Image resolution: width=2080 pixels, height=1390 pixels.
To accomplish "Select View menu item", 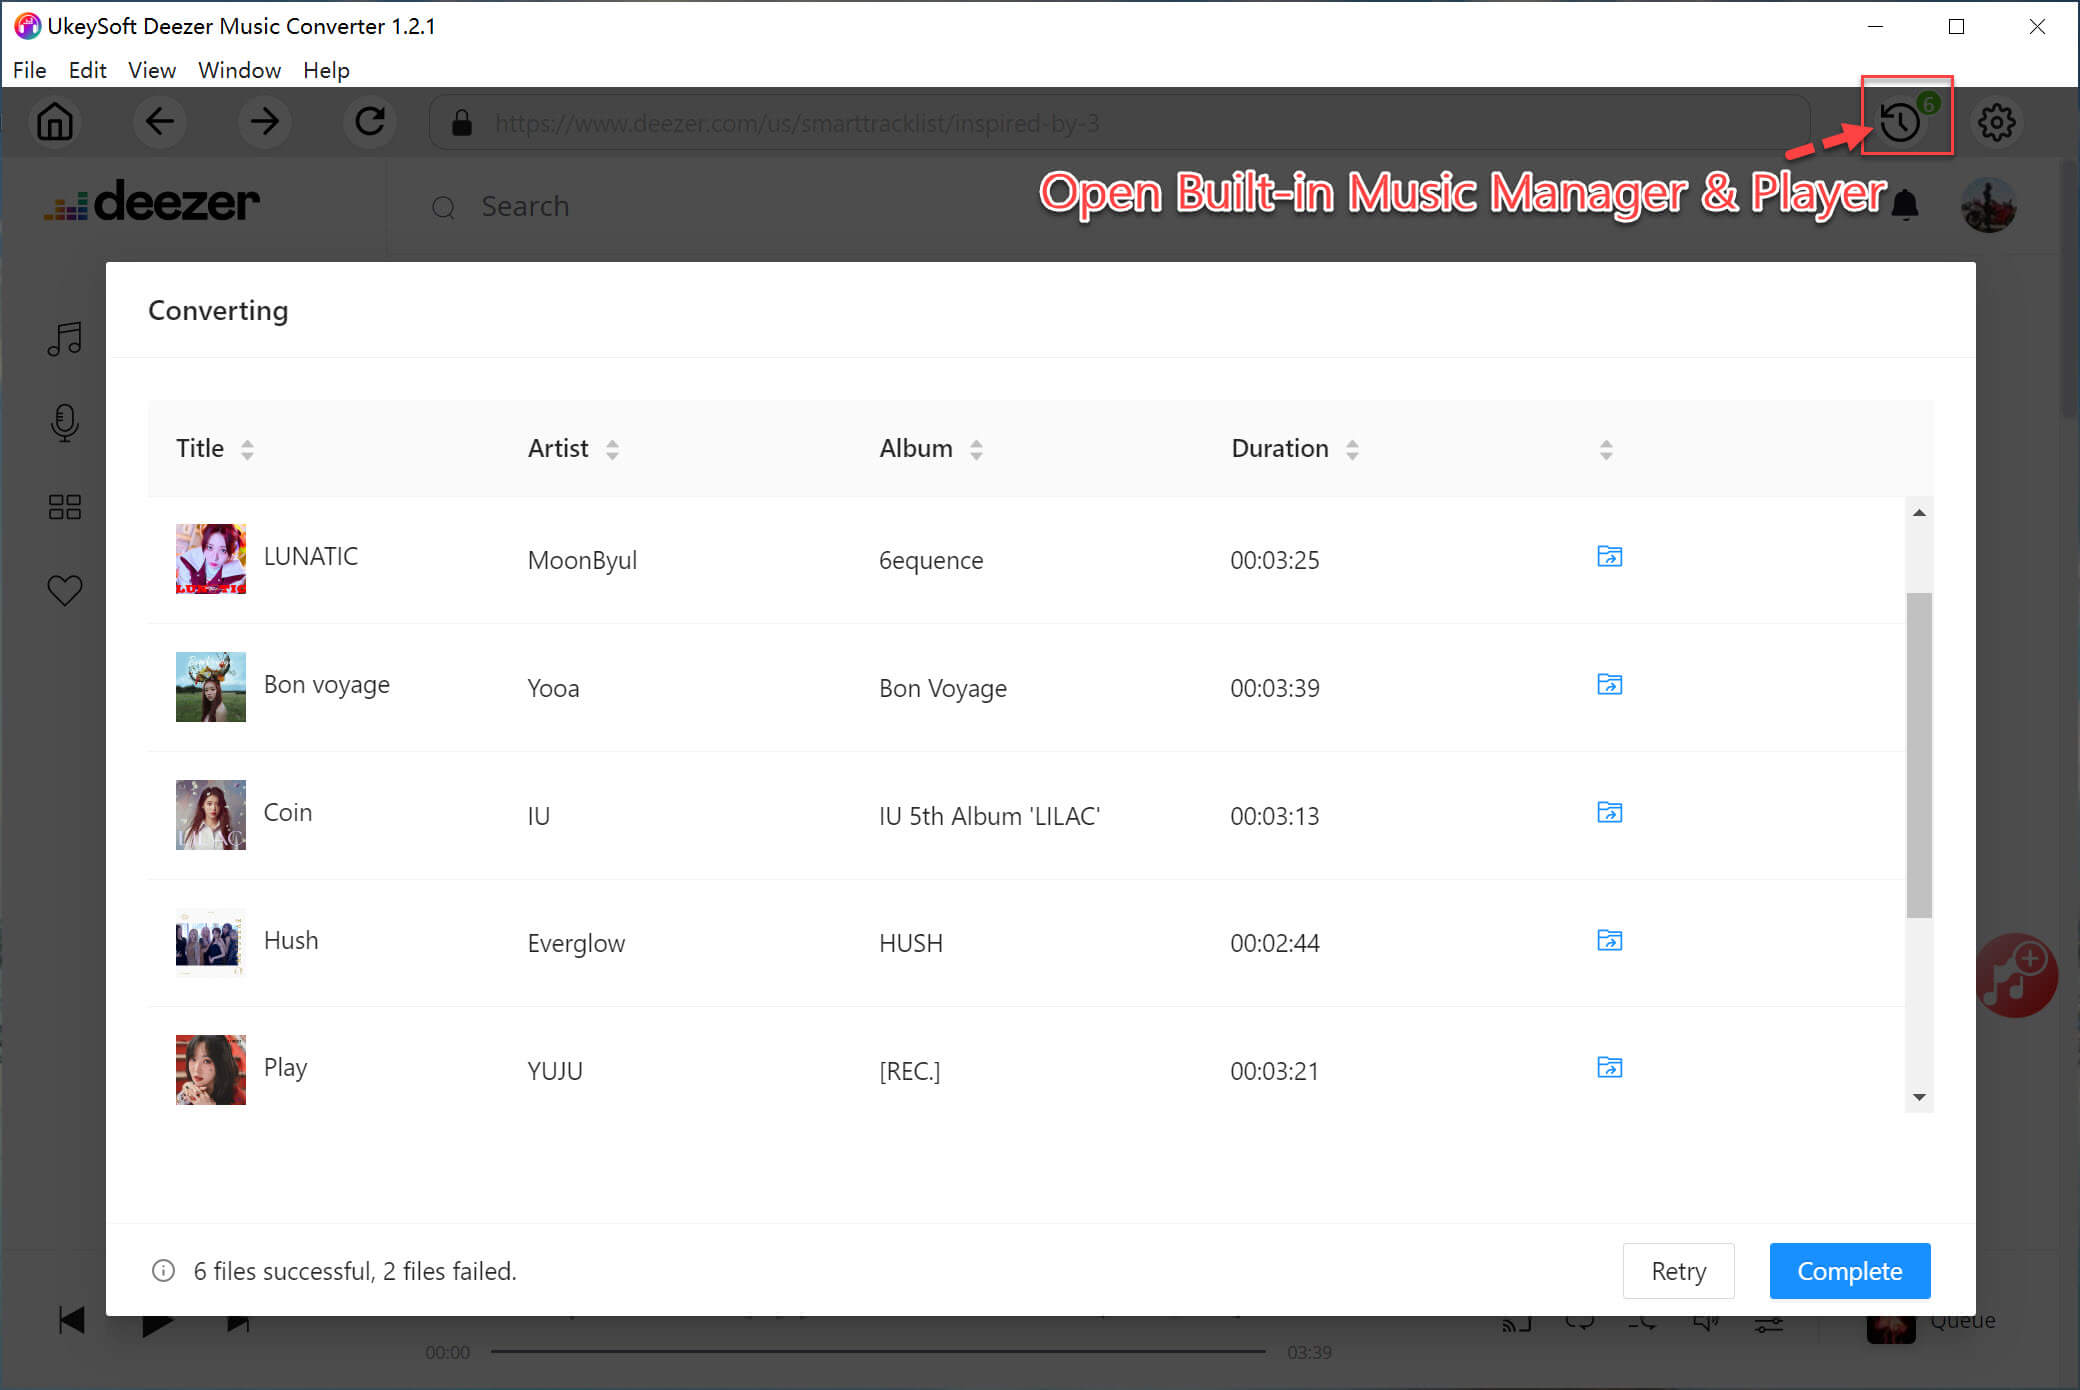I will [x=150, y=70].
